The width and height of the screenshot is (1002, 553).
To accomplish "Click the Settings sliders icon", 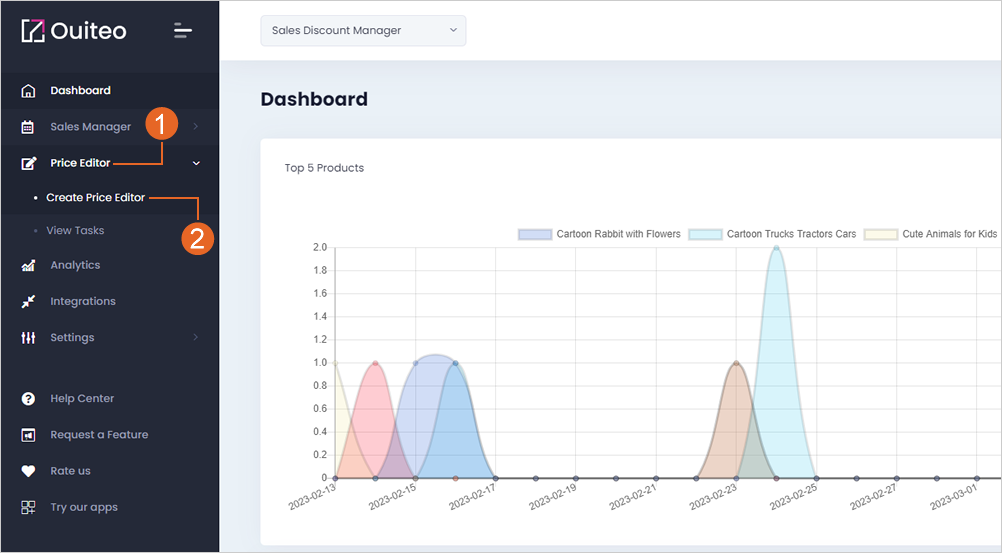I will coord(28,338).
